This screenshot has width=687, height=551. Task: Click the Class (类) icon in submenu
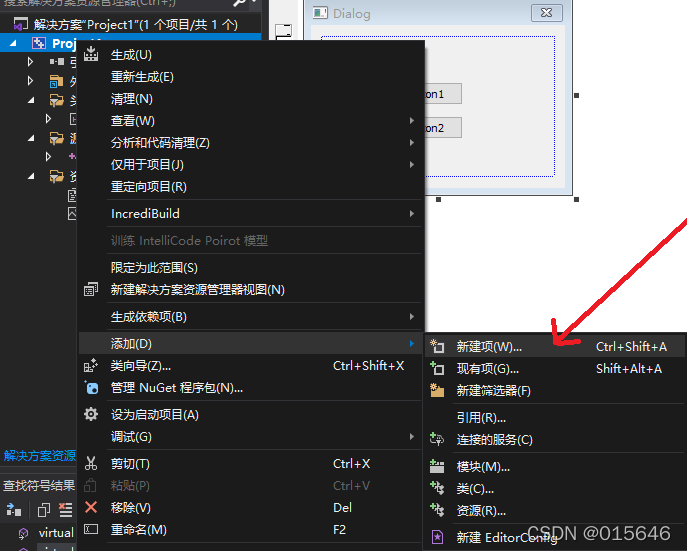(x=437, y=488)
